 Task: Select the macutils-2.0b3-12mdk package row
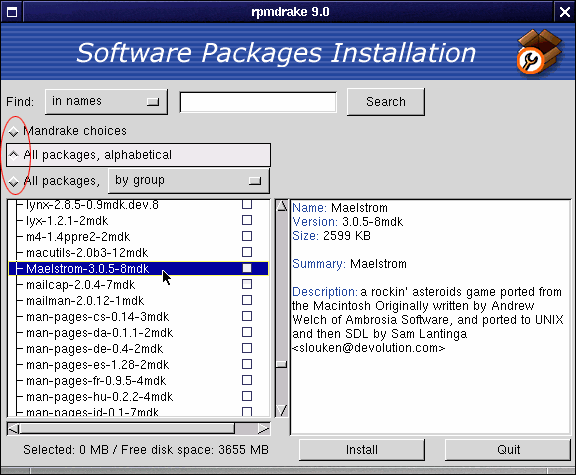coord(138,253)
